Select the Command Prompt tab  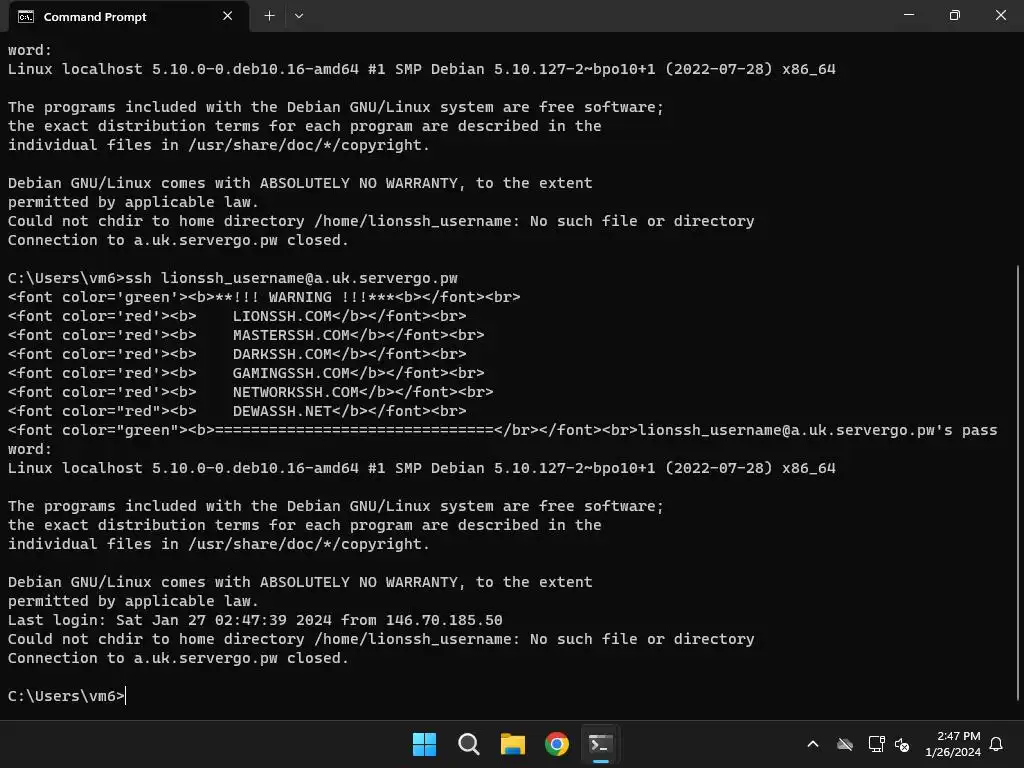click(x=128, y=16)
